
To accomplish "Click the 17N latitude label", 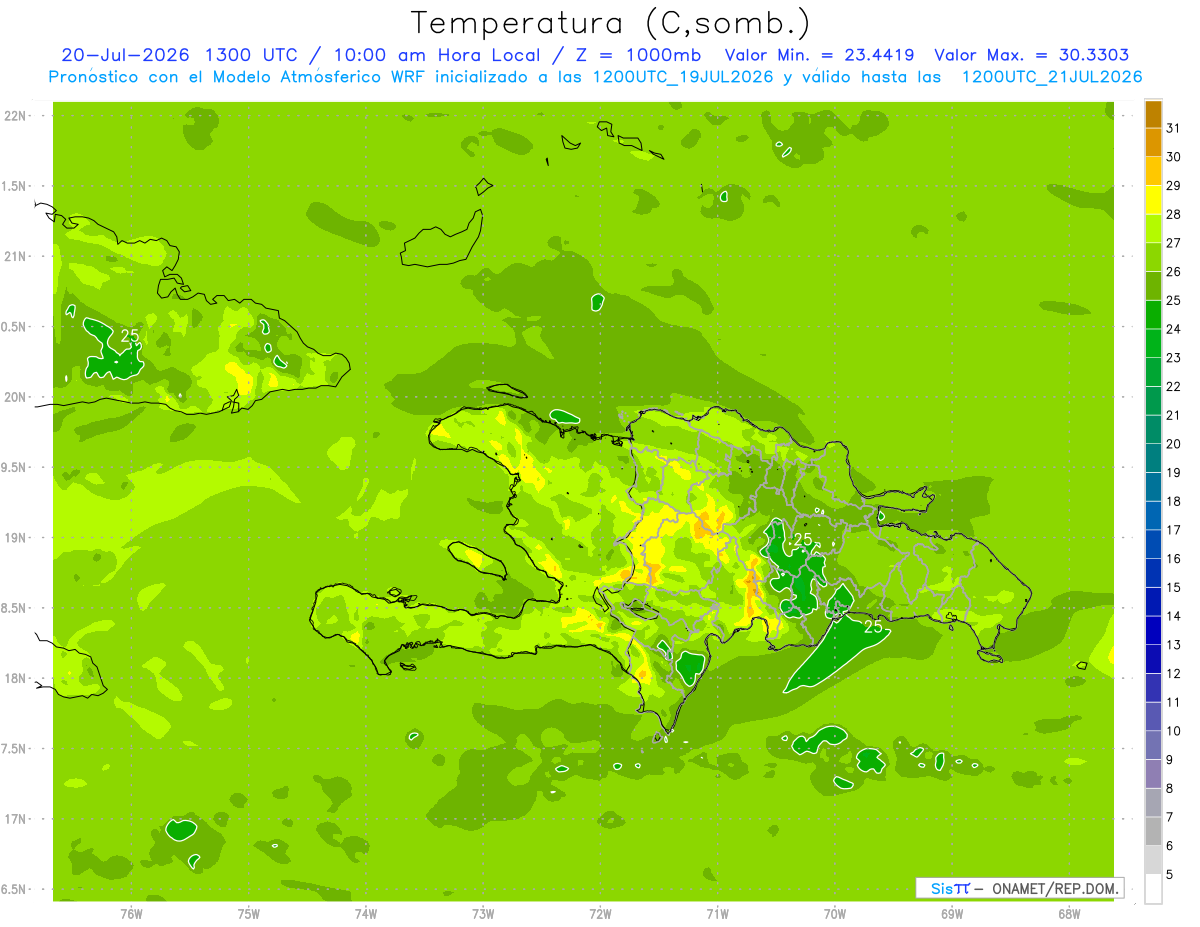I will coord(17,819).
